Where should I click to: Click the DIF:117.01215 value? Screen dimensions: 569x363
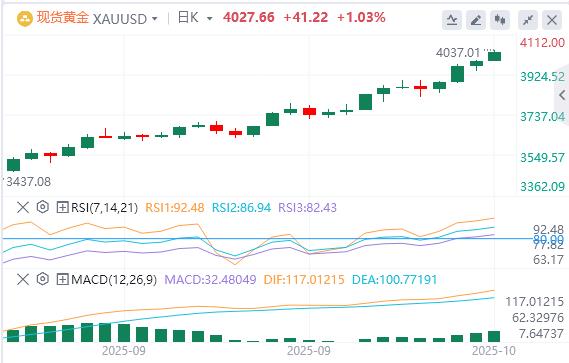click(x=304, y=280)
